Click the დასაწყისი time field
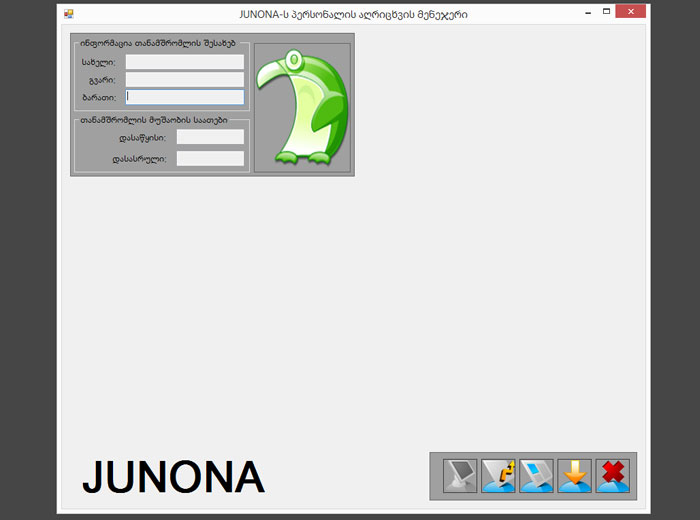Viewport: 700px width, 520px height. tap(210, 137)
